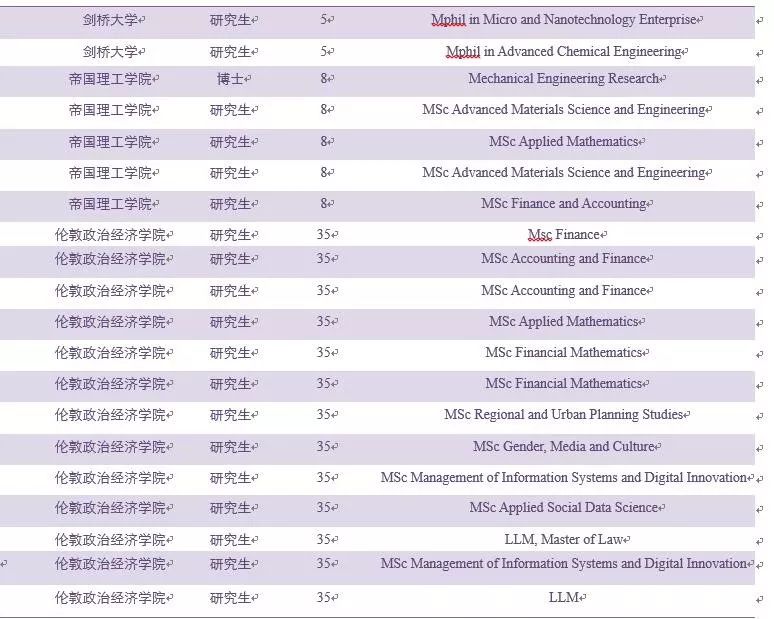The image size is (774, 619).
Task: Click 'Mphil in Micro and Nanotechnology Enterprise' cell
Action: tap(564, 20)
